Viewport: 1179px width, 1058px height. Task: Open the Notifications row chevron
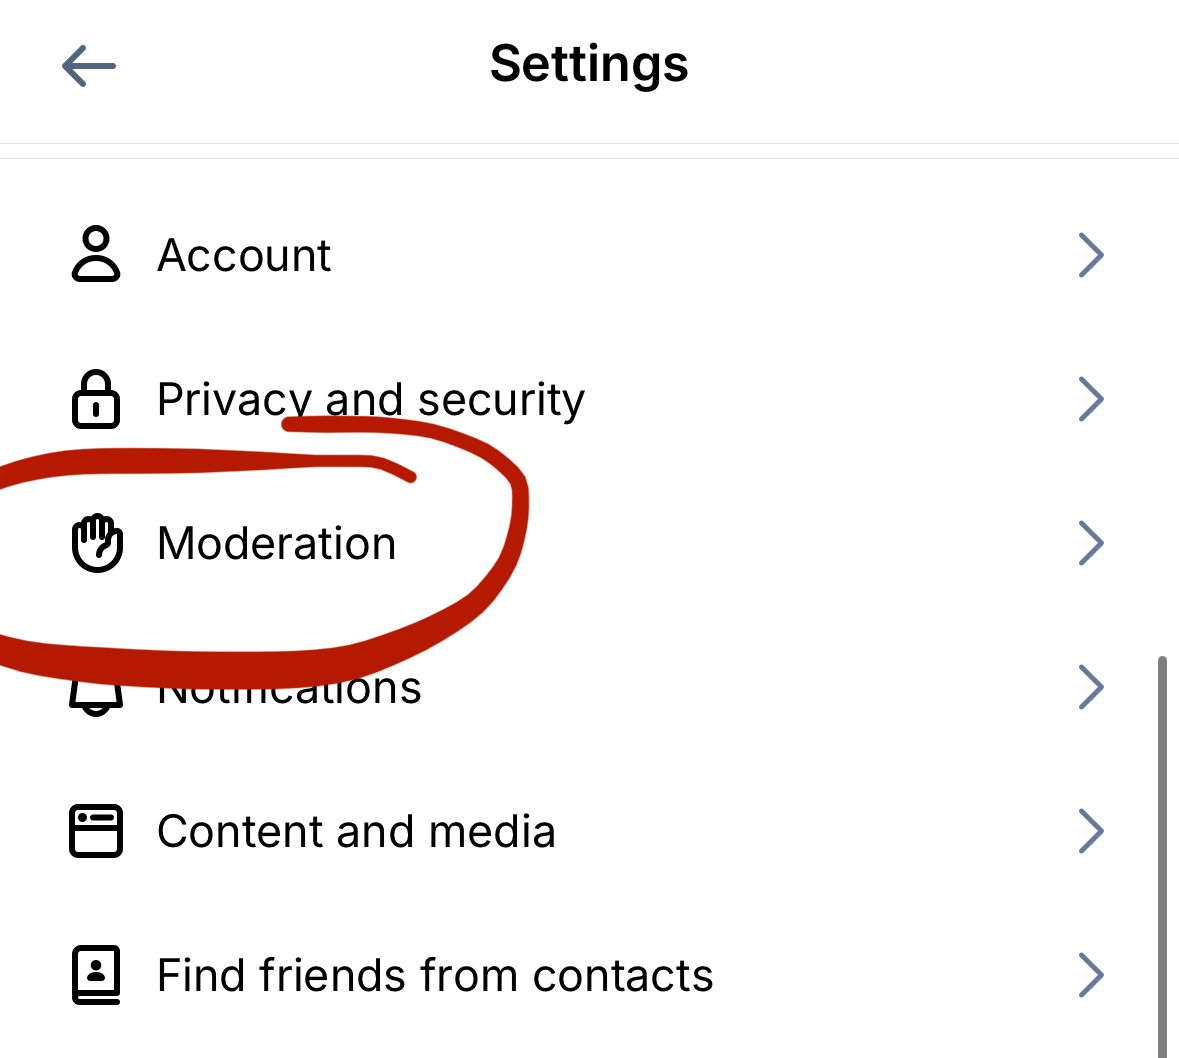pos(1091,687)
